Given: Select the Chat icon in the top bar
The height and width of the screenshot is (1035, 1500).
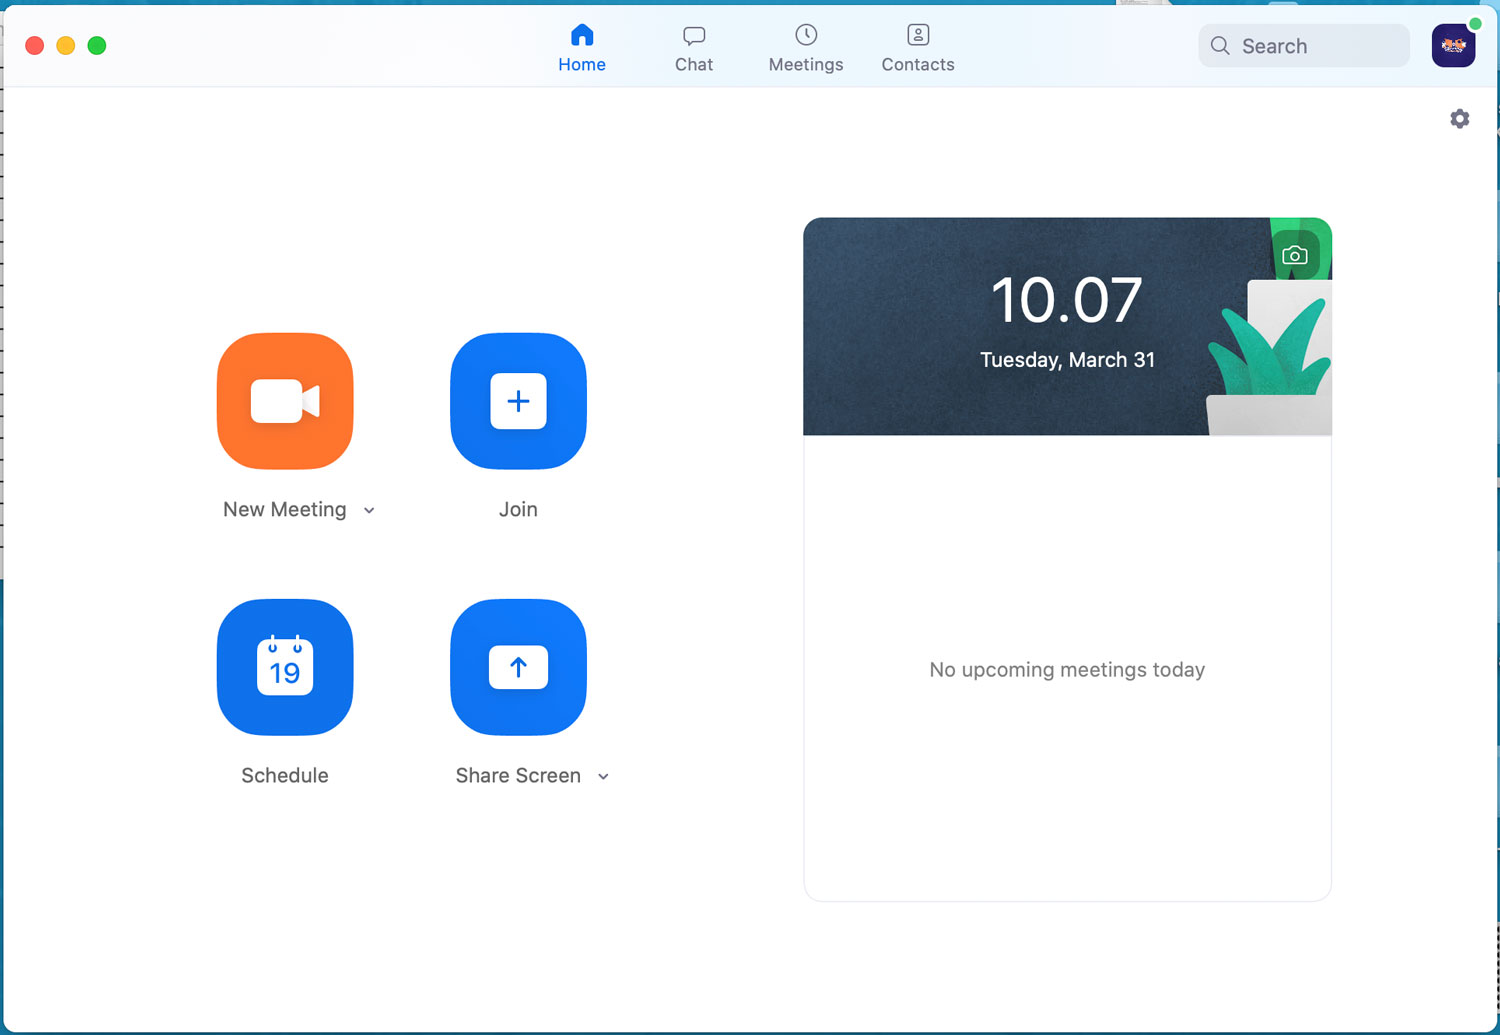Looking at the screenshot, I should (x=693, y=34).
